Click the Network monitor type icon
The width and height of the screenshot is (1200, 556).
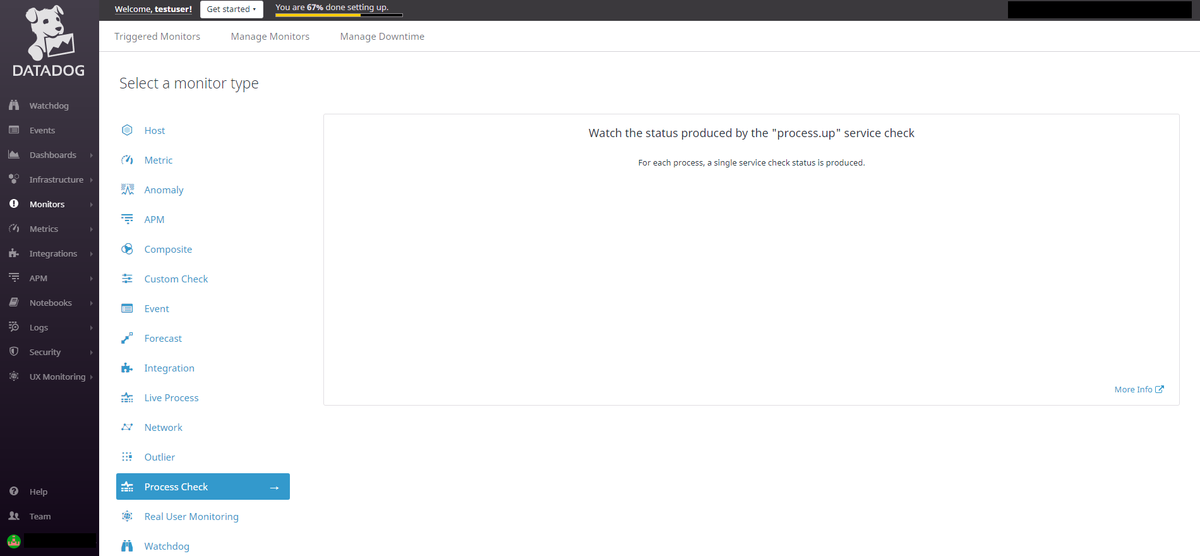click(127, 427)
